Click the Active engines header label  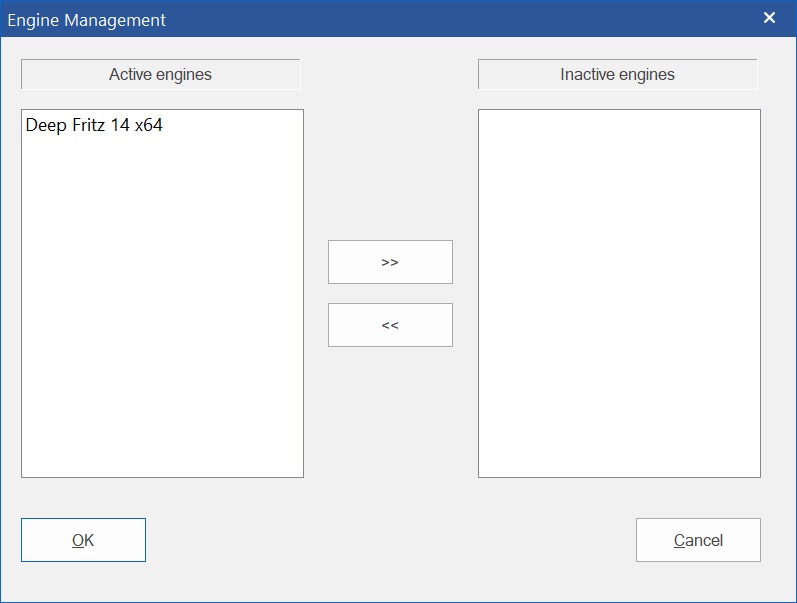[x=160, y=75]
